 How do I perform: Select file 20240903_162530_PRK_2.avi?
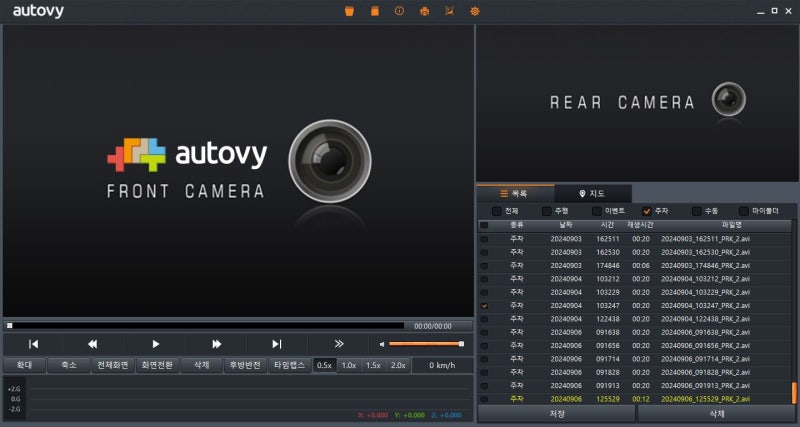point(635,253)
